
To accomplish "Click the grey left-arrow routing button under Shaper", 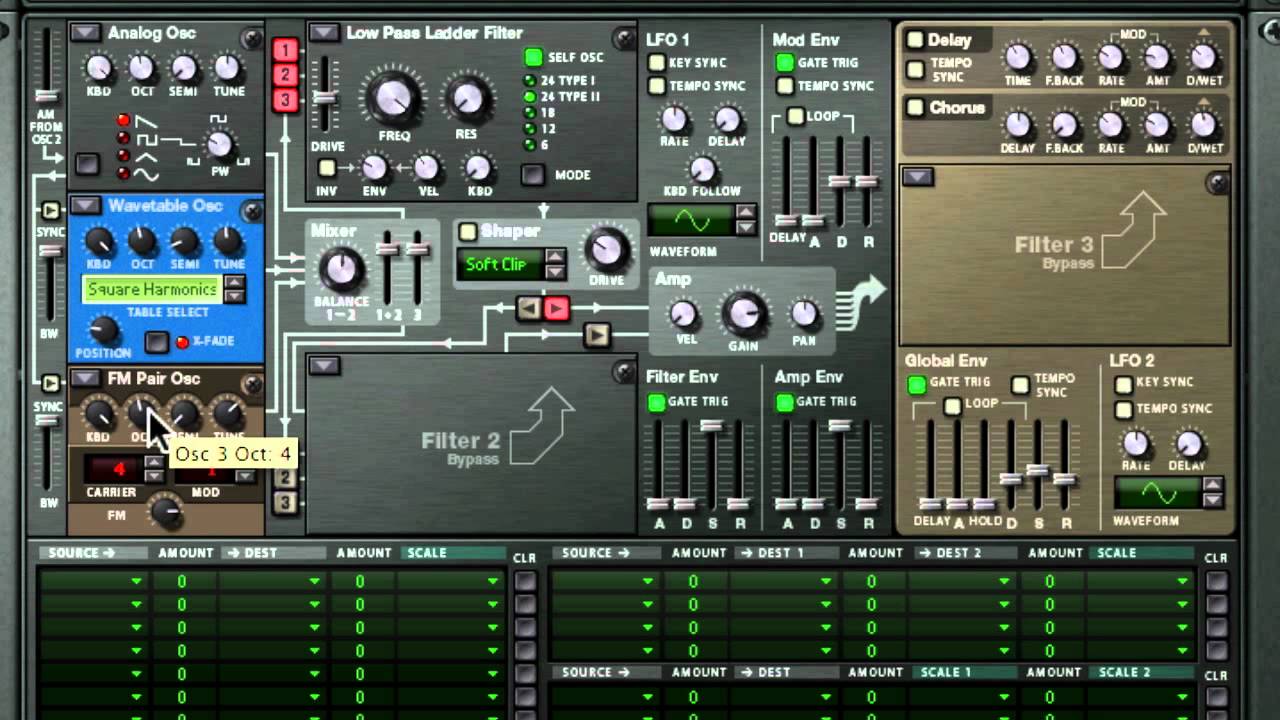I will tap(529, 309).
